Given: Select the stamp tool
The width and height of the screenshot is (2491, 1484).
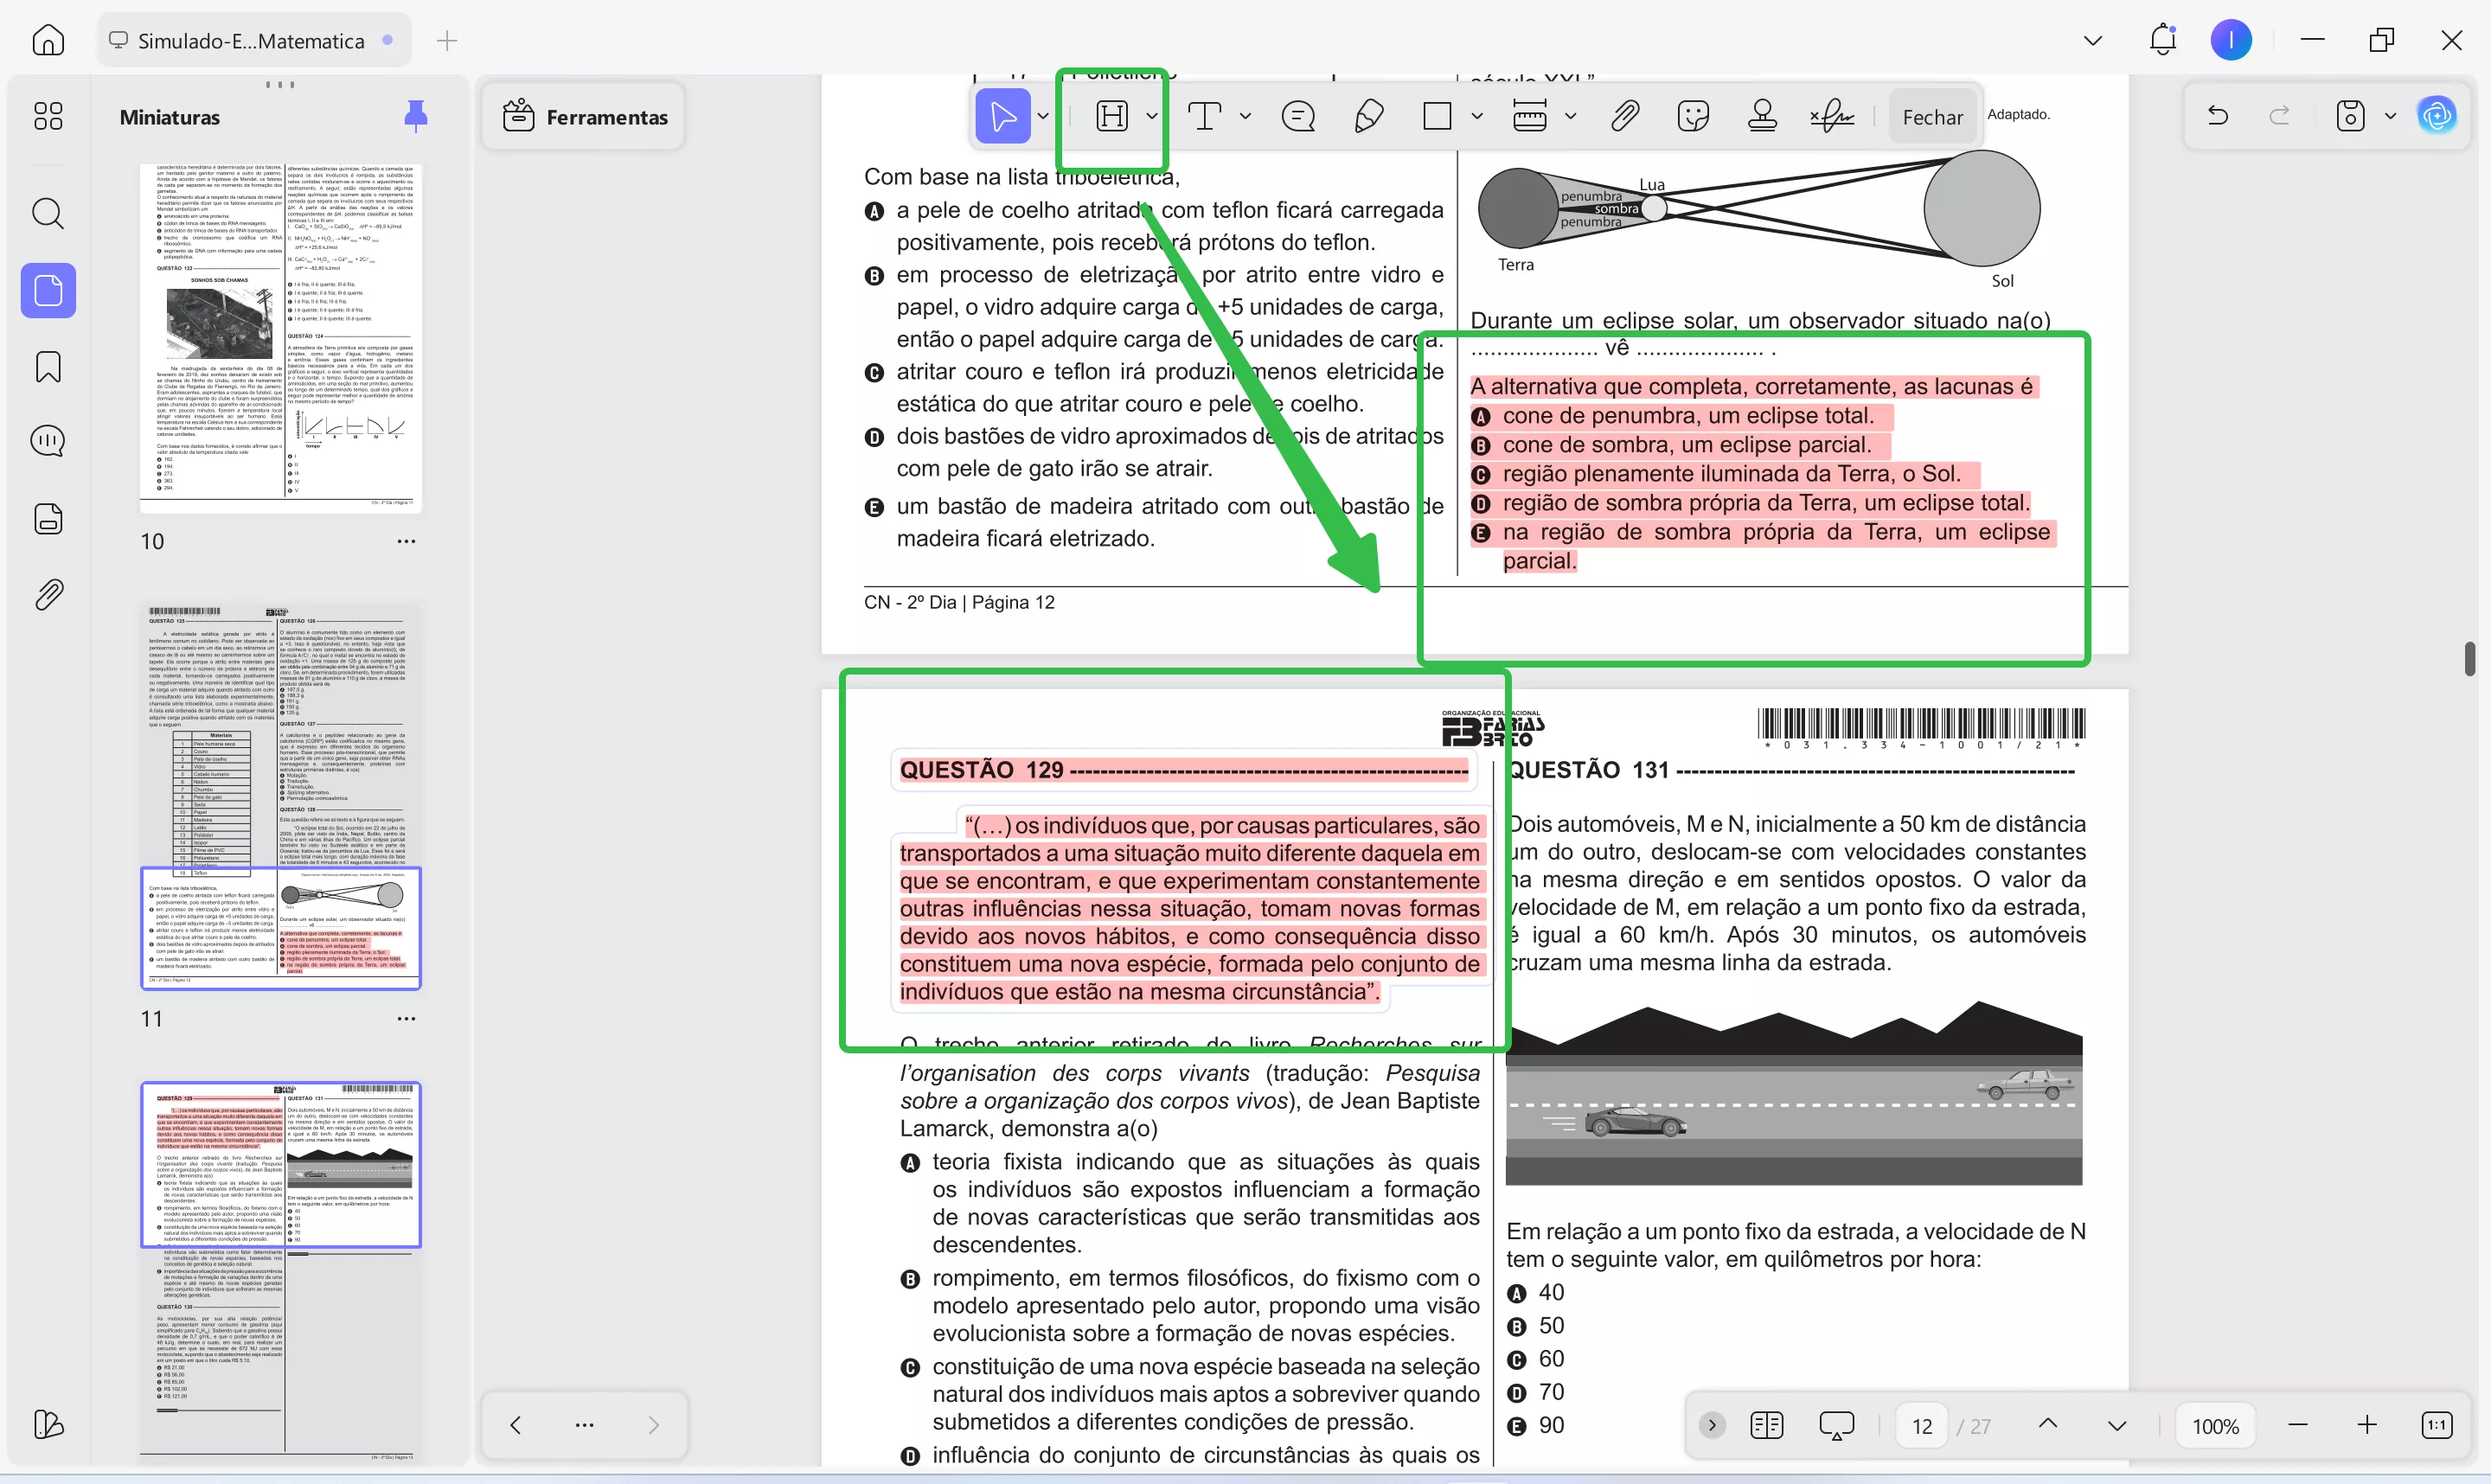Looking at the screenshot, I should point(1762,116).
